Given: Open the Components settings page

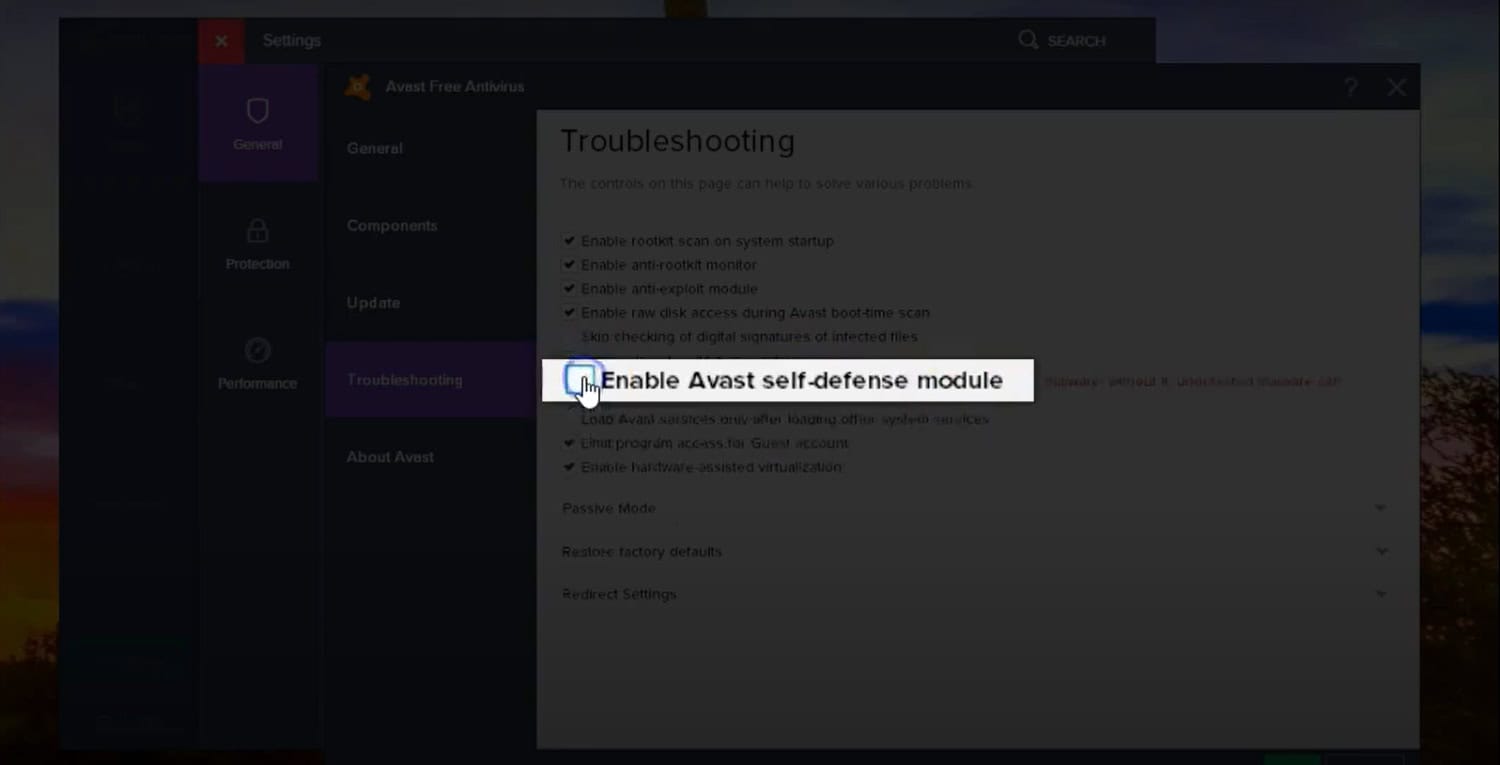Looking at the screenshot, I should [392, 225].
